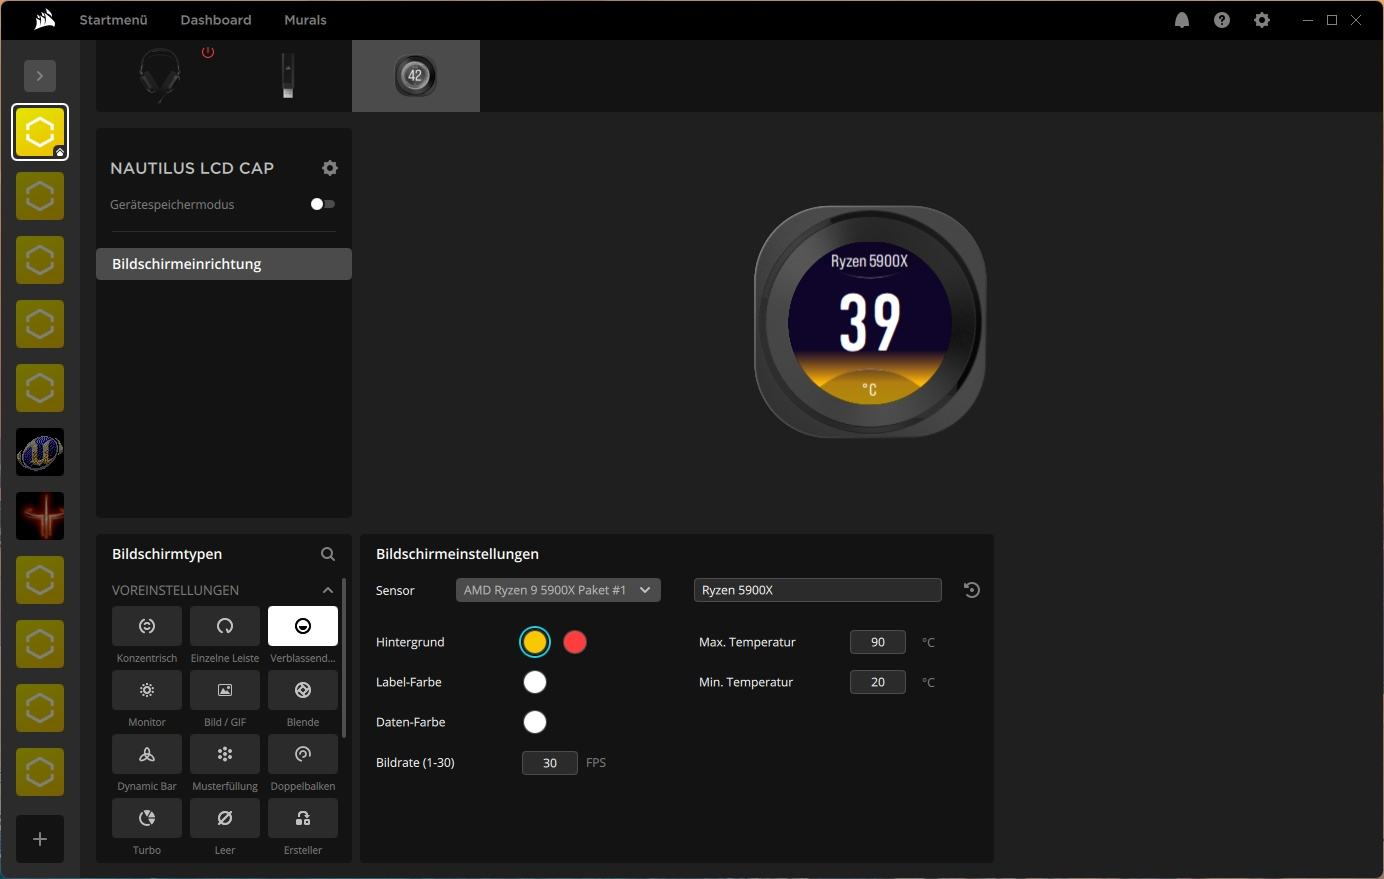Click the Min. Temperatur field showing 20
The height and width of the screenshot is (879, 1384).
[878, 682]
